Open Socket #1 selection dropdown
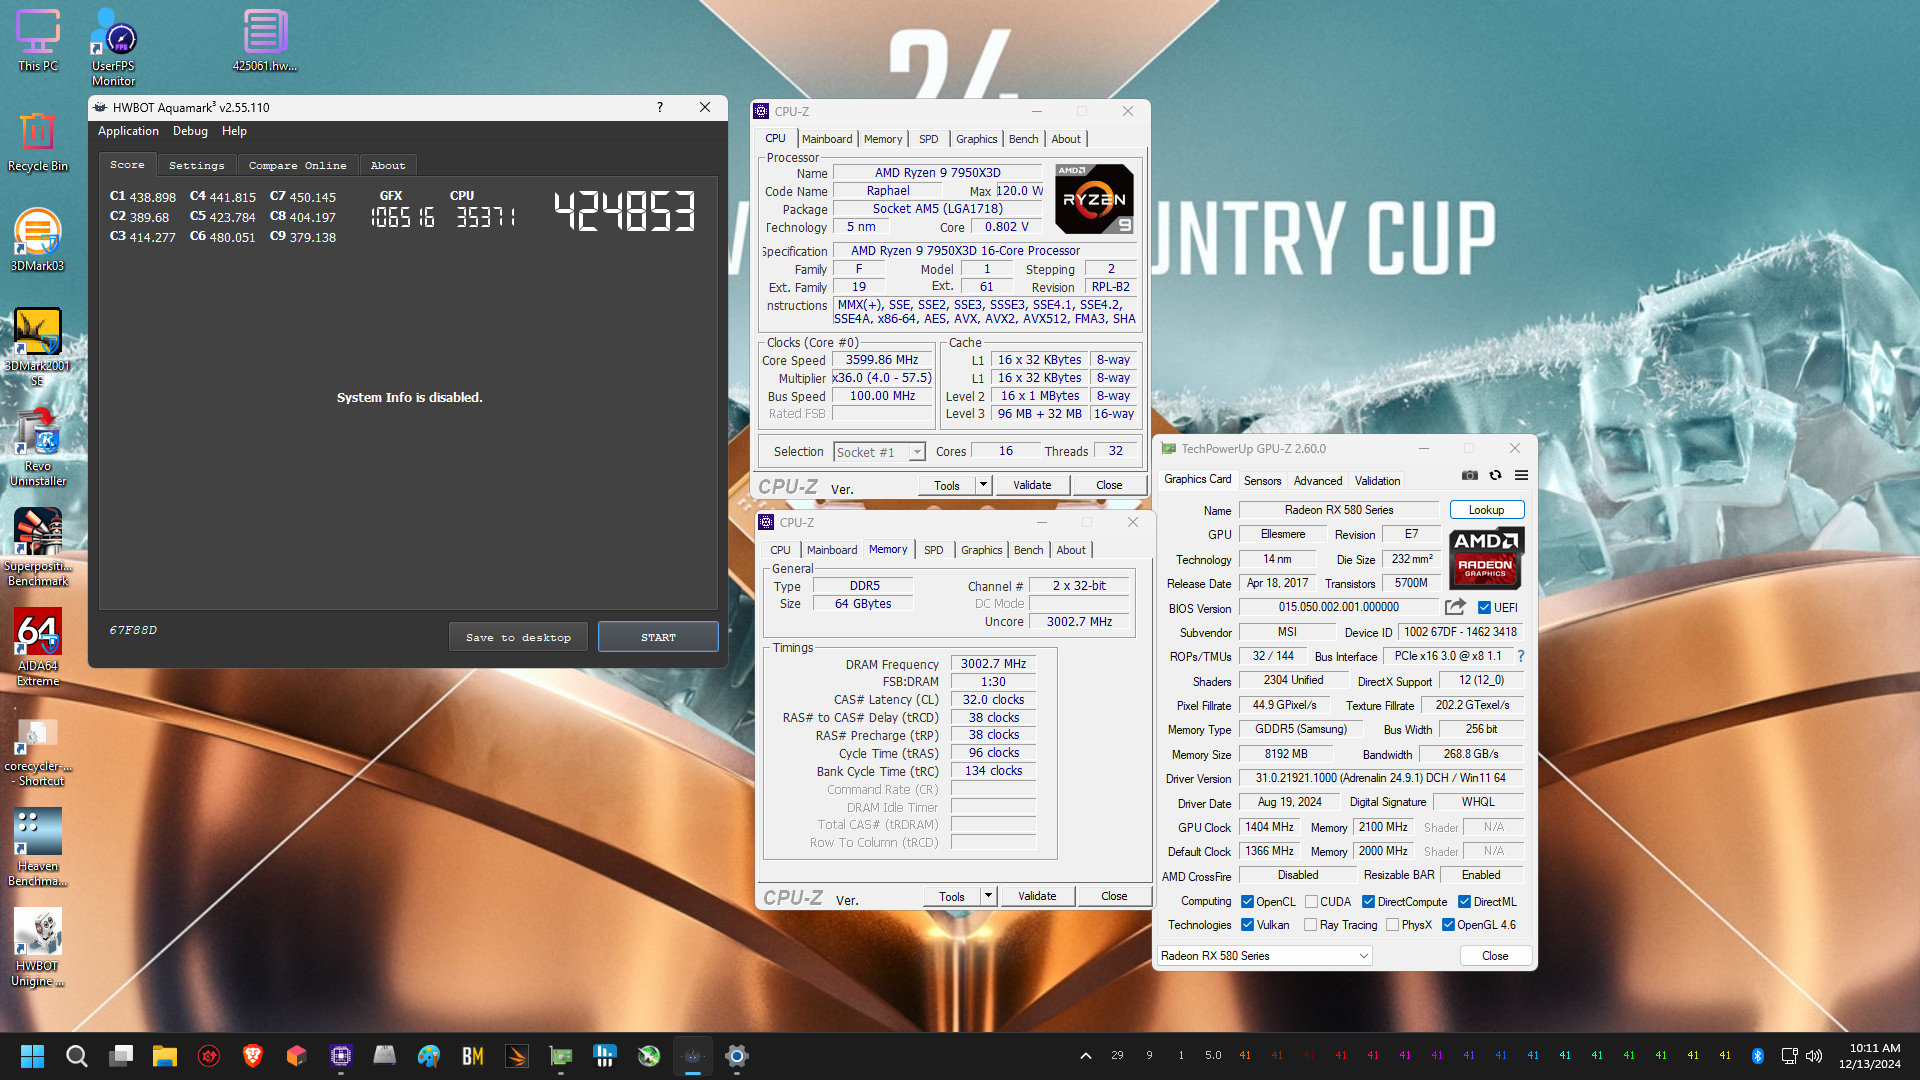Screen dimensions: 1920x1080 click(879, 452)
